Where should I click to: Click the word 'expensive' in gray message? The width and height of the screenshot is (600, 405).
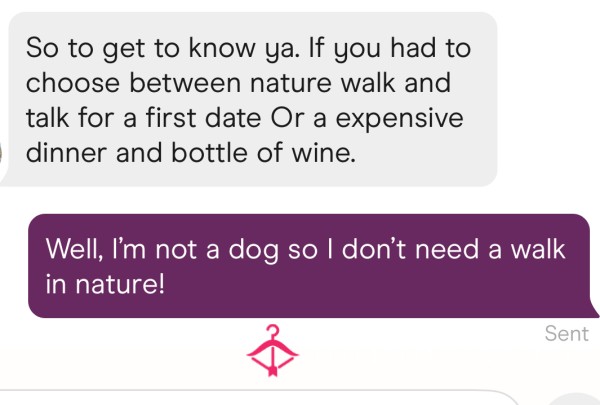(x=399, y=118)
